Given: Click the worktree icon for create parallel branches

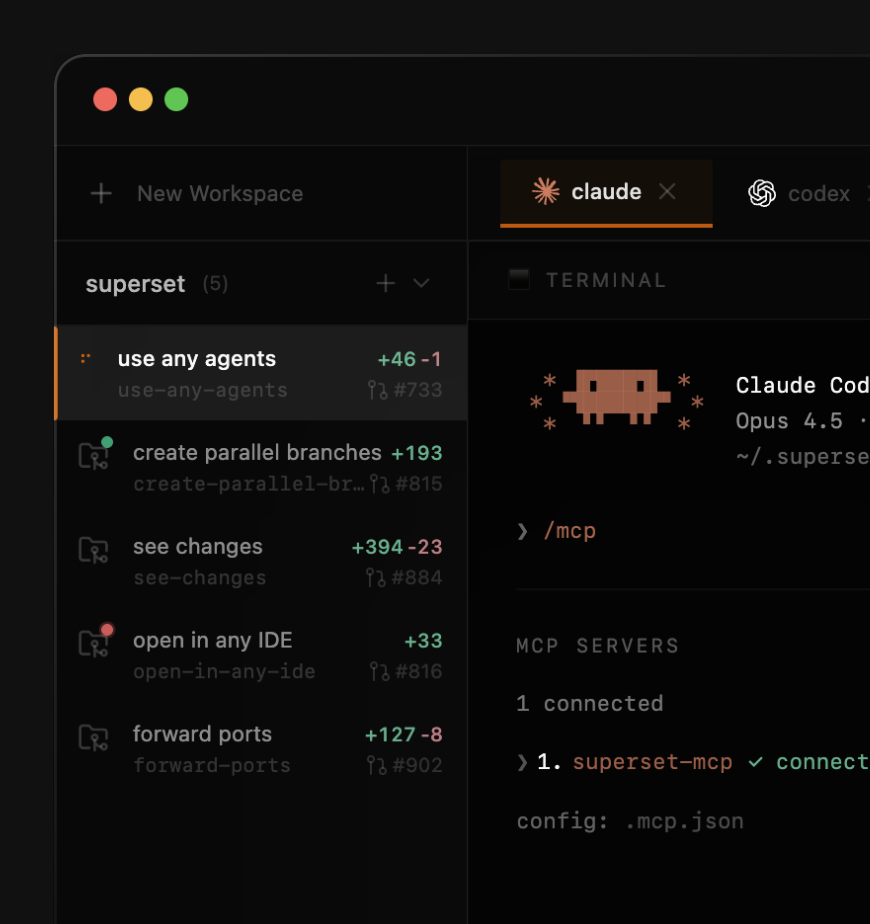Looking at the screenshot, I should tap(93, 456).
